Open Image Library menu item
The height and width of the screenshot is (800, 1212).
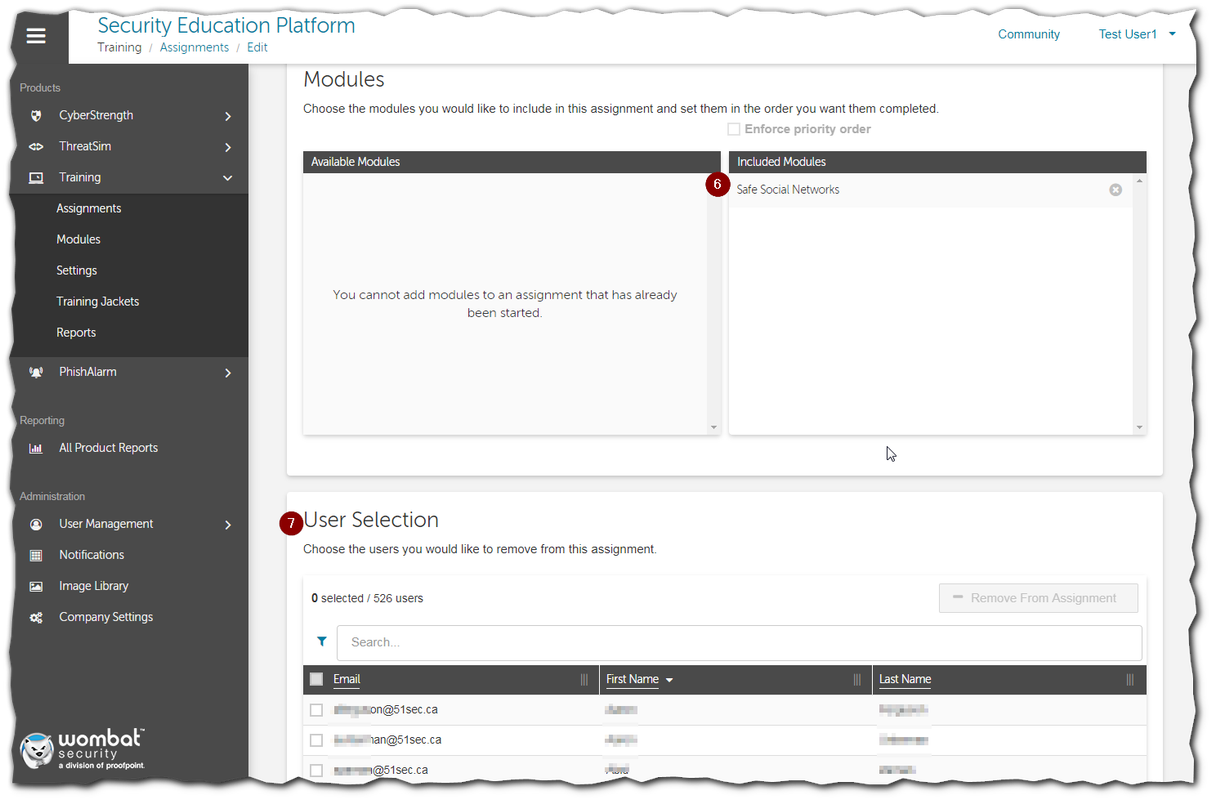click(x=94, y=586)
